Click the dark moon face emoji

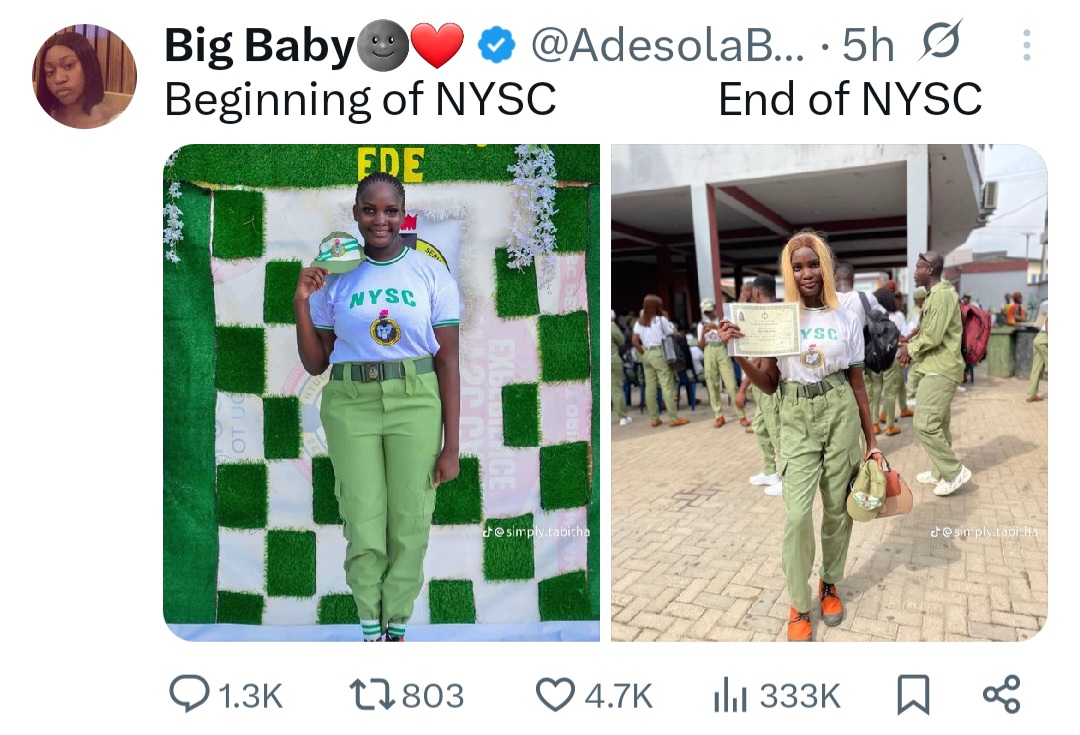coord(383,45)
